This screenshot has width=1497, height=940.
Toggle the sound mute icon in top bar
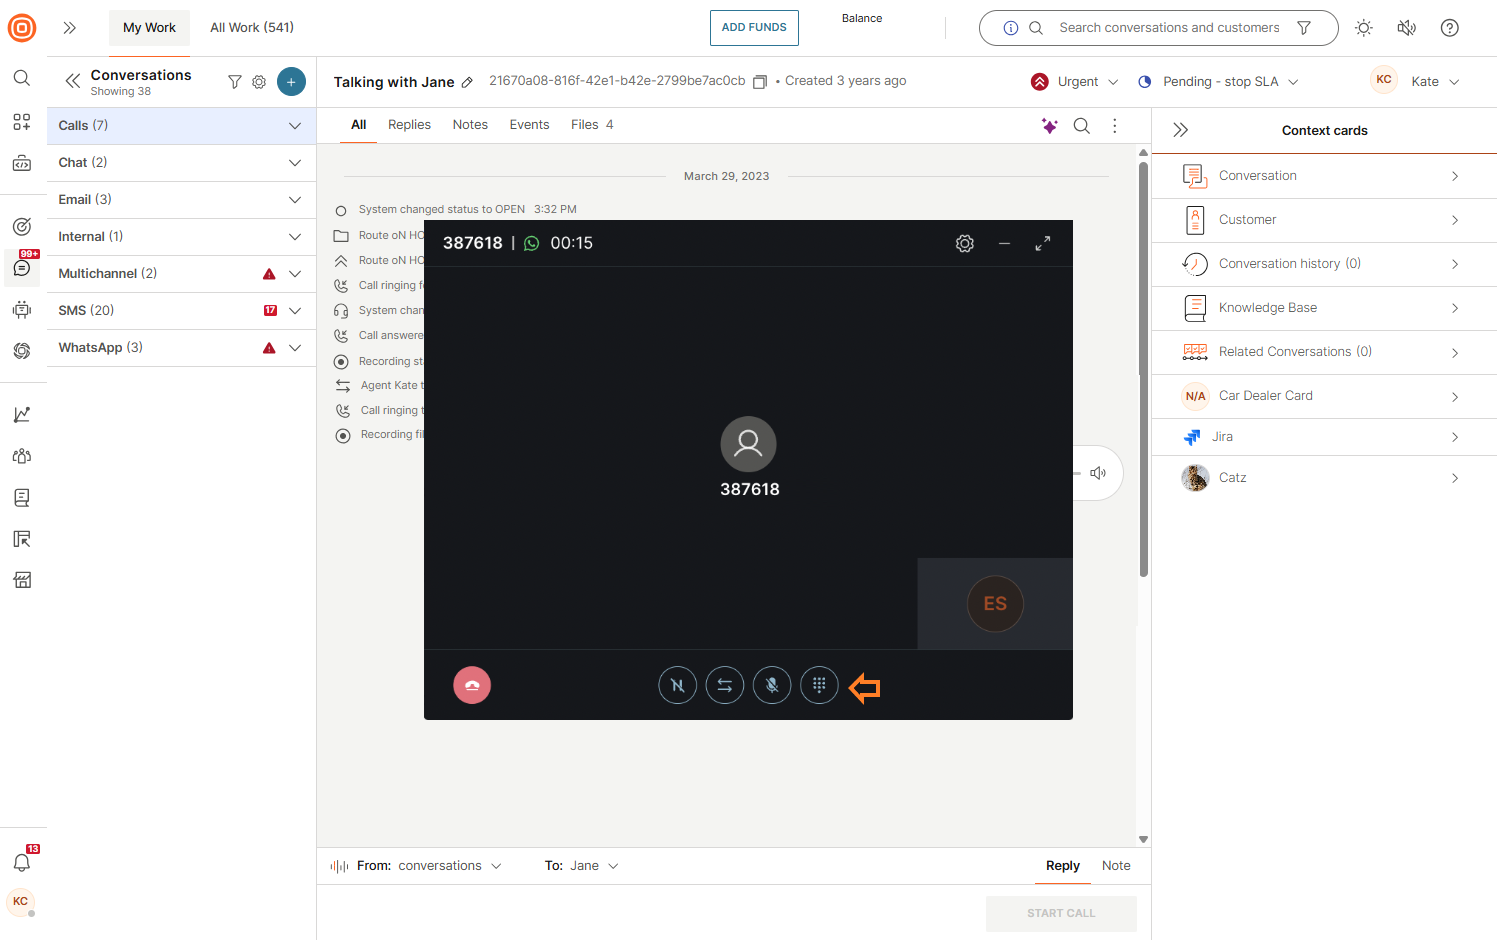coord(1406,28)
